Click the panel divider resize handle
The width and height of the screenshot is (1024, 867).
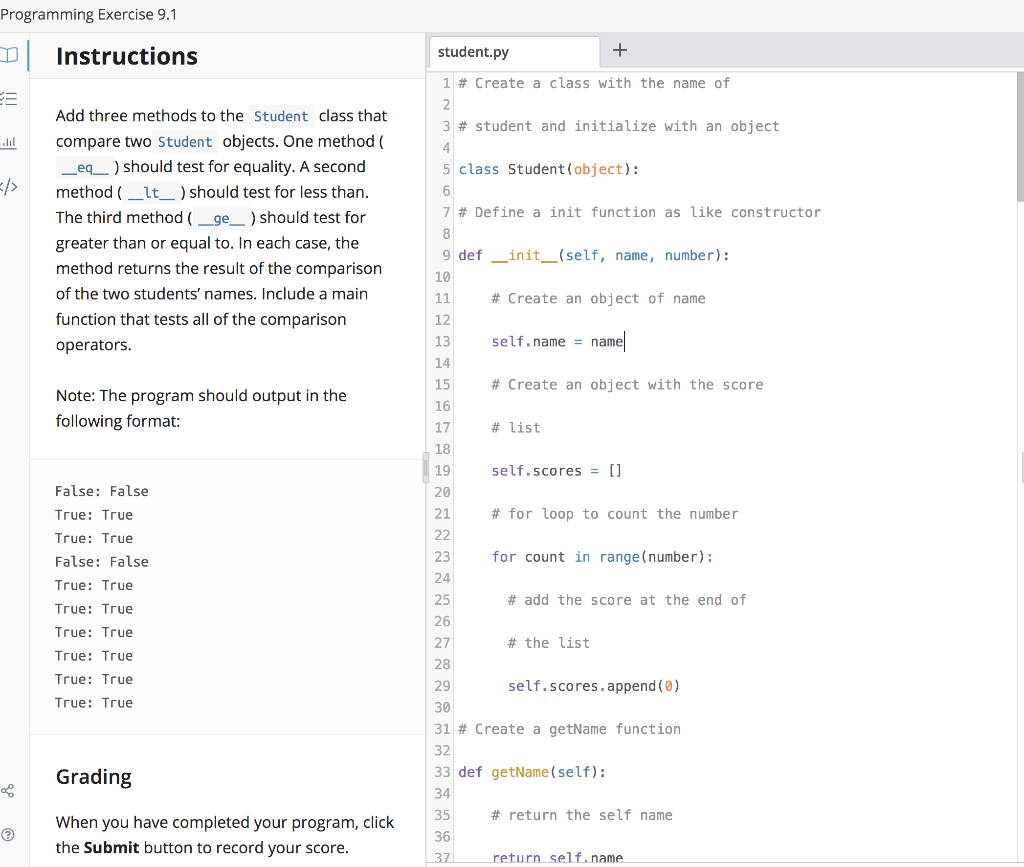[x=426, y=467]
